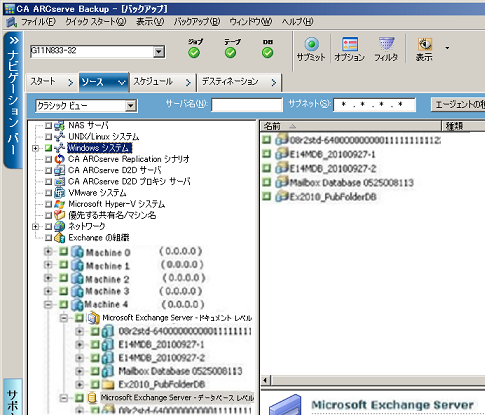
Task: Switch to the スケジュール tab
Action: point(163,82)
